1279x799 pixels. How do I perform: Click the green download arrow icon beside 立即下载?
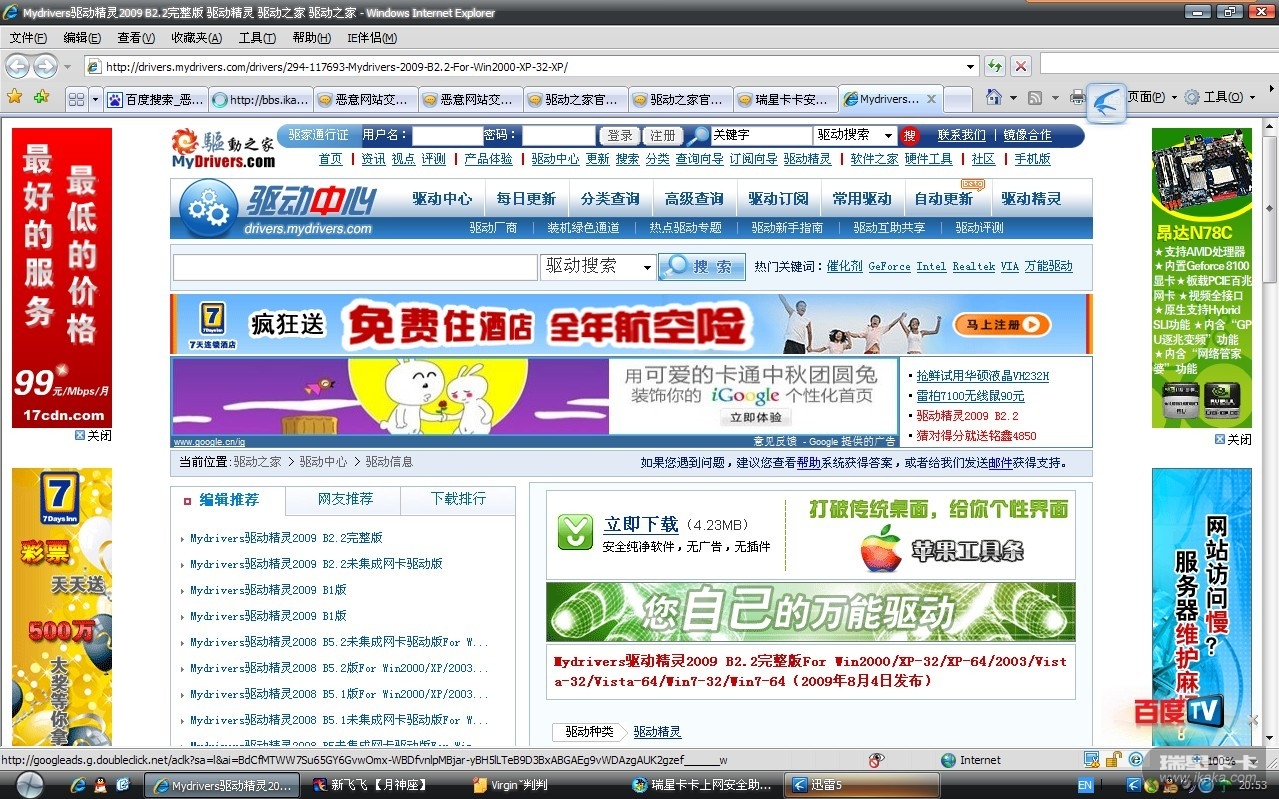click(575, 532)
